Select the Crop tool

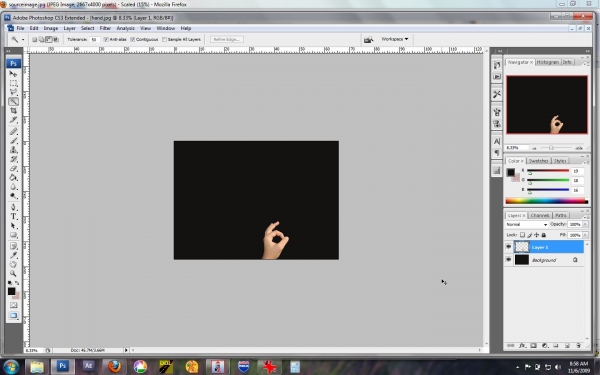13,111
